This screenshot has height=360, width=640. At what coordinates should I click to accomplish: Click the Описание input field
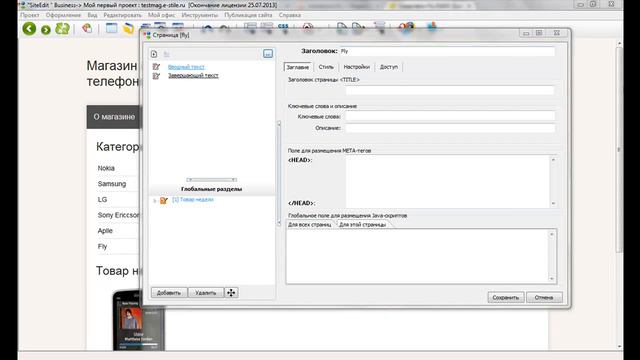[x=450, y=128]
